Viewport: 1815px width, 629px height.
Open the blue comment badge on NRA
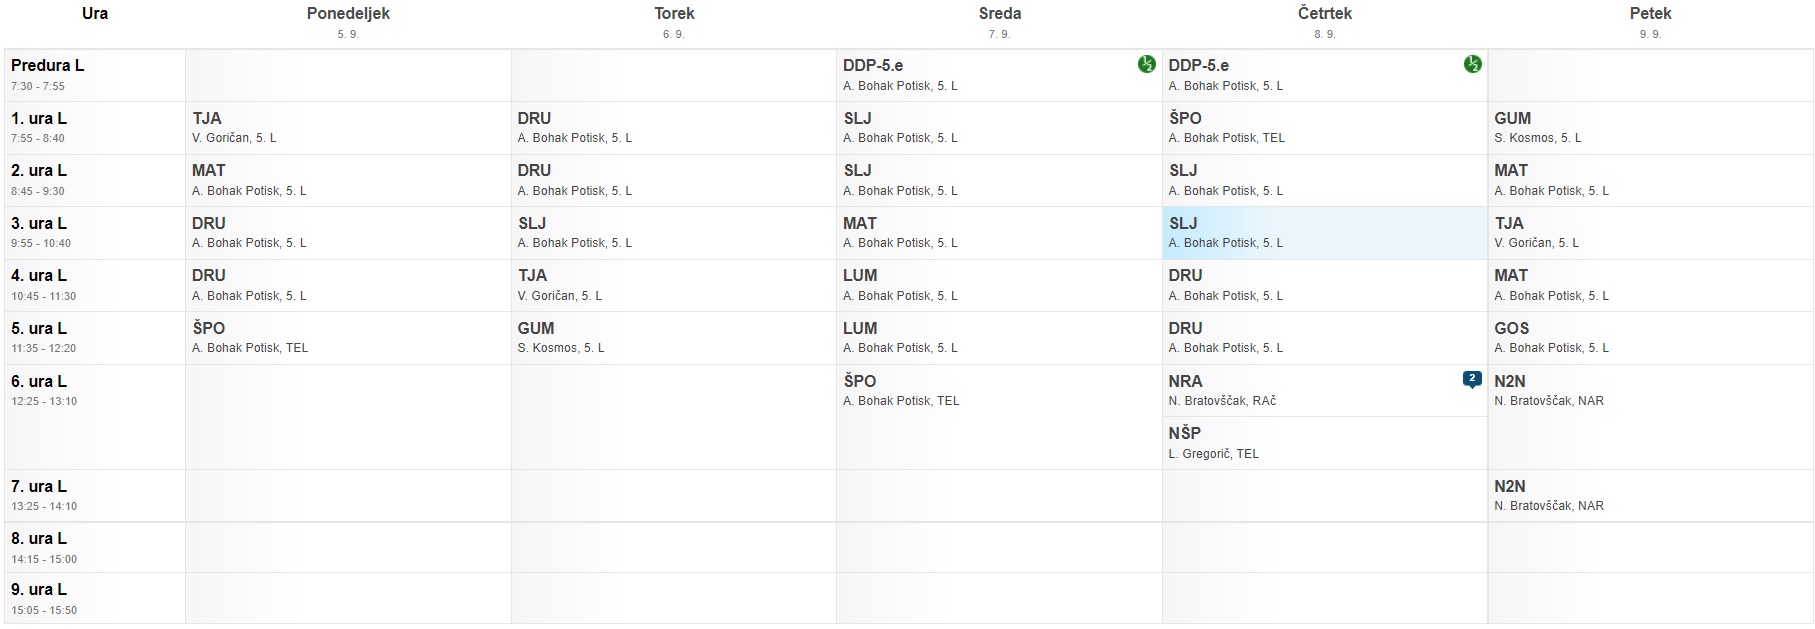coord(1472,379)
